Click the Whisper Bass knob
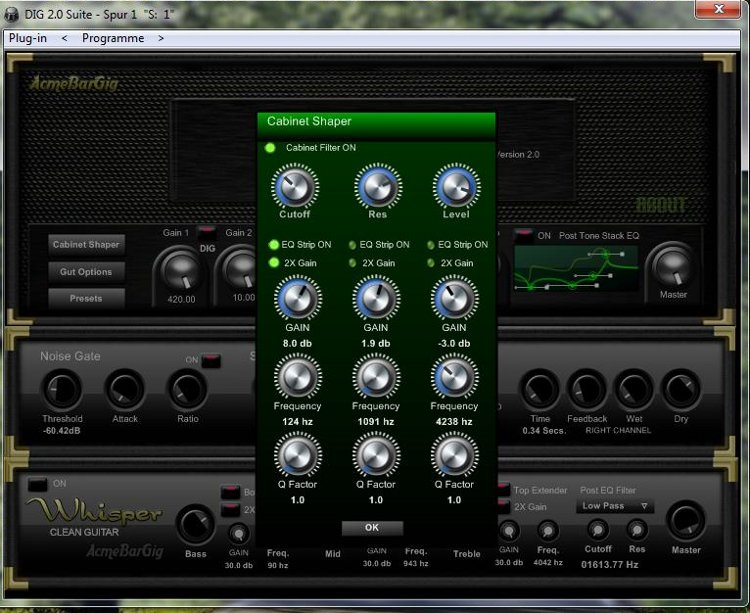The image size is (750, 613). pyautogui.click(x=196, y=525)
